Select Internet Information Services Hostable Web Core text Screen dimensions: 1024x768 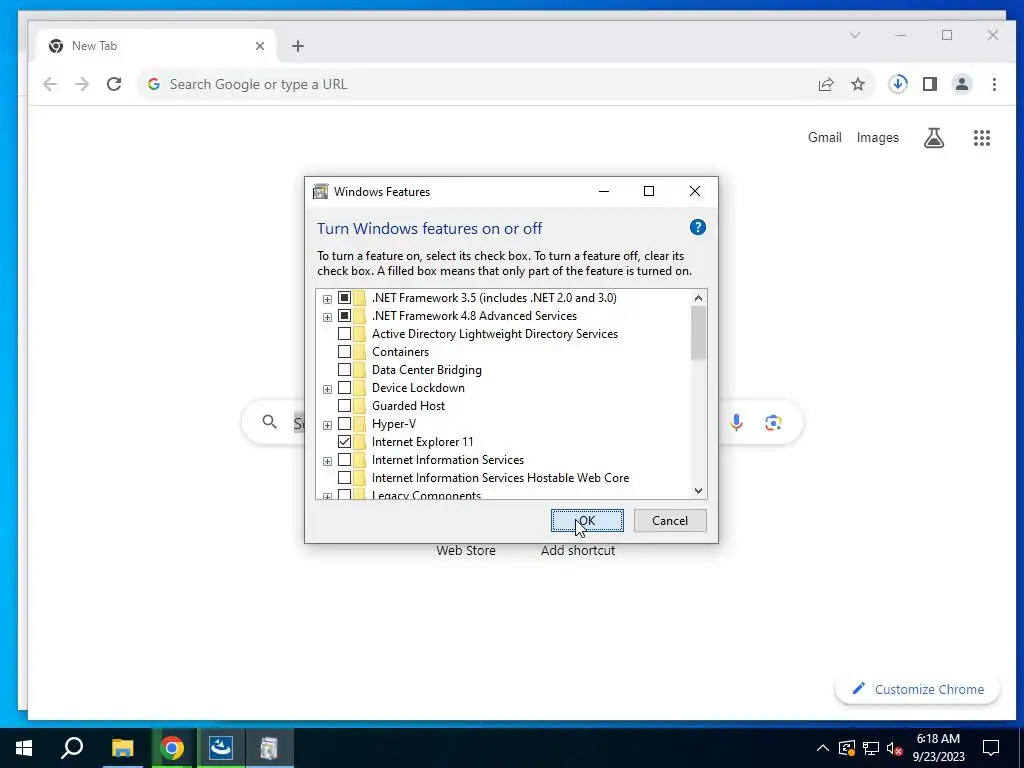coord(500,478)
